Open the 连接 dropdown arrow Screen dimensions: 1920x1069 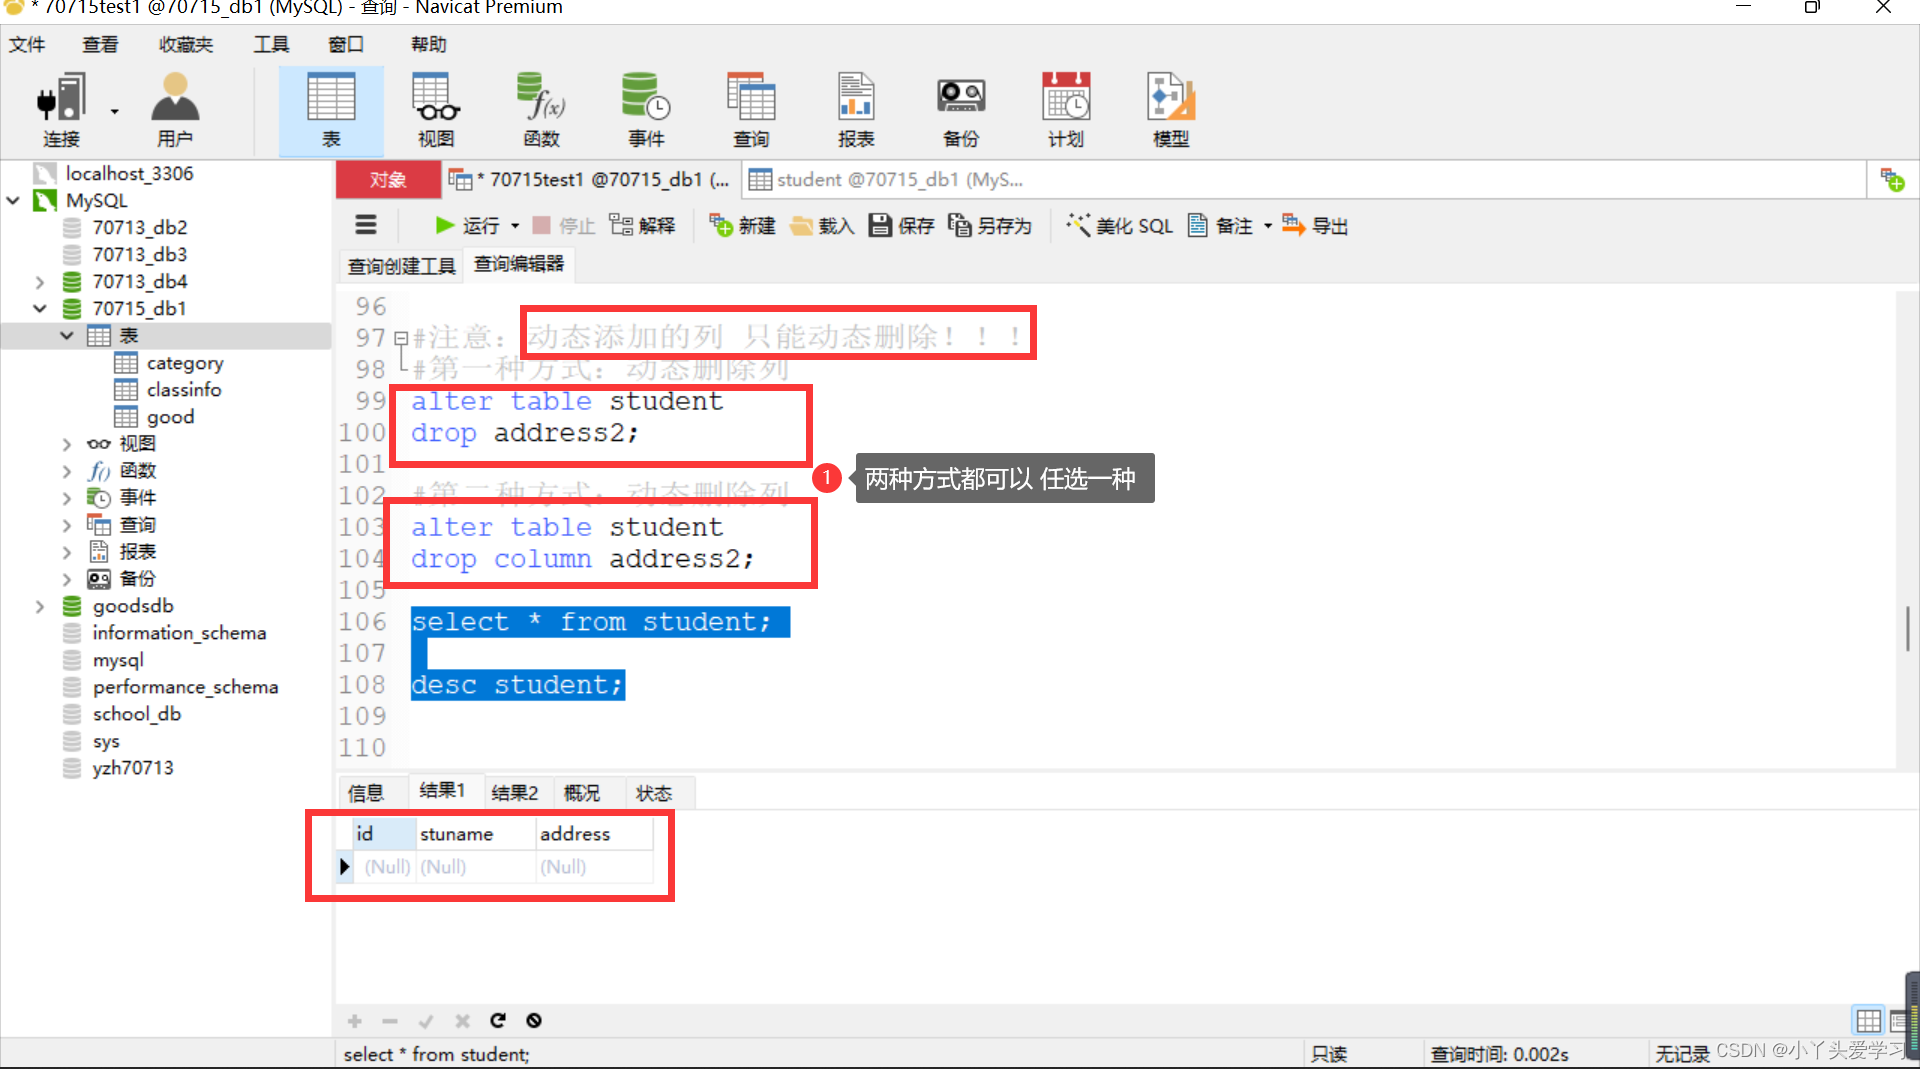pos(114,111)
